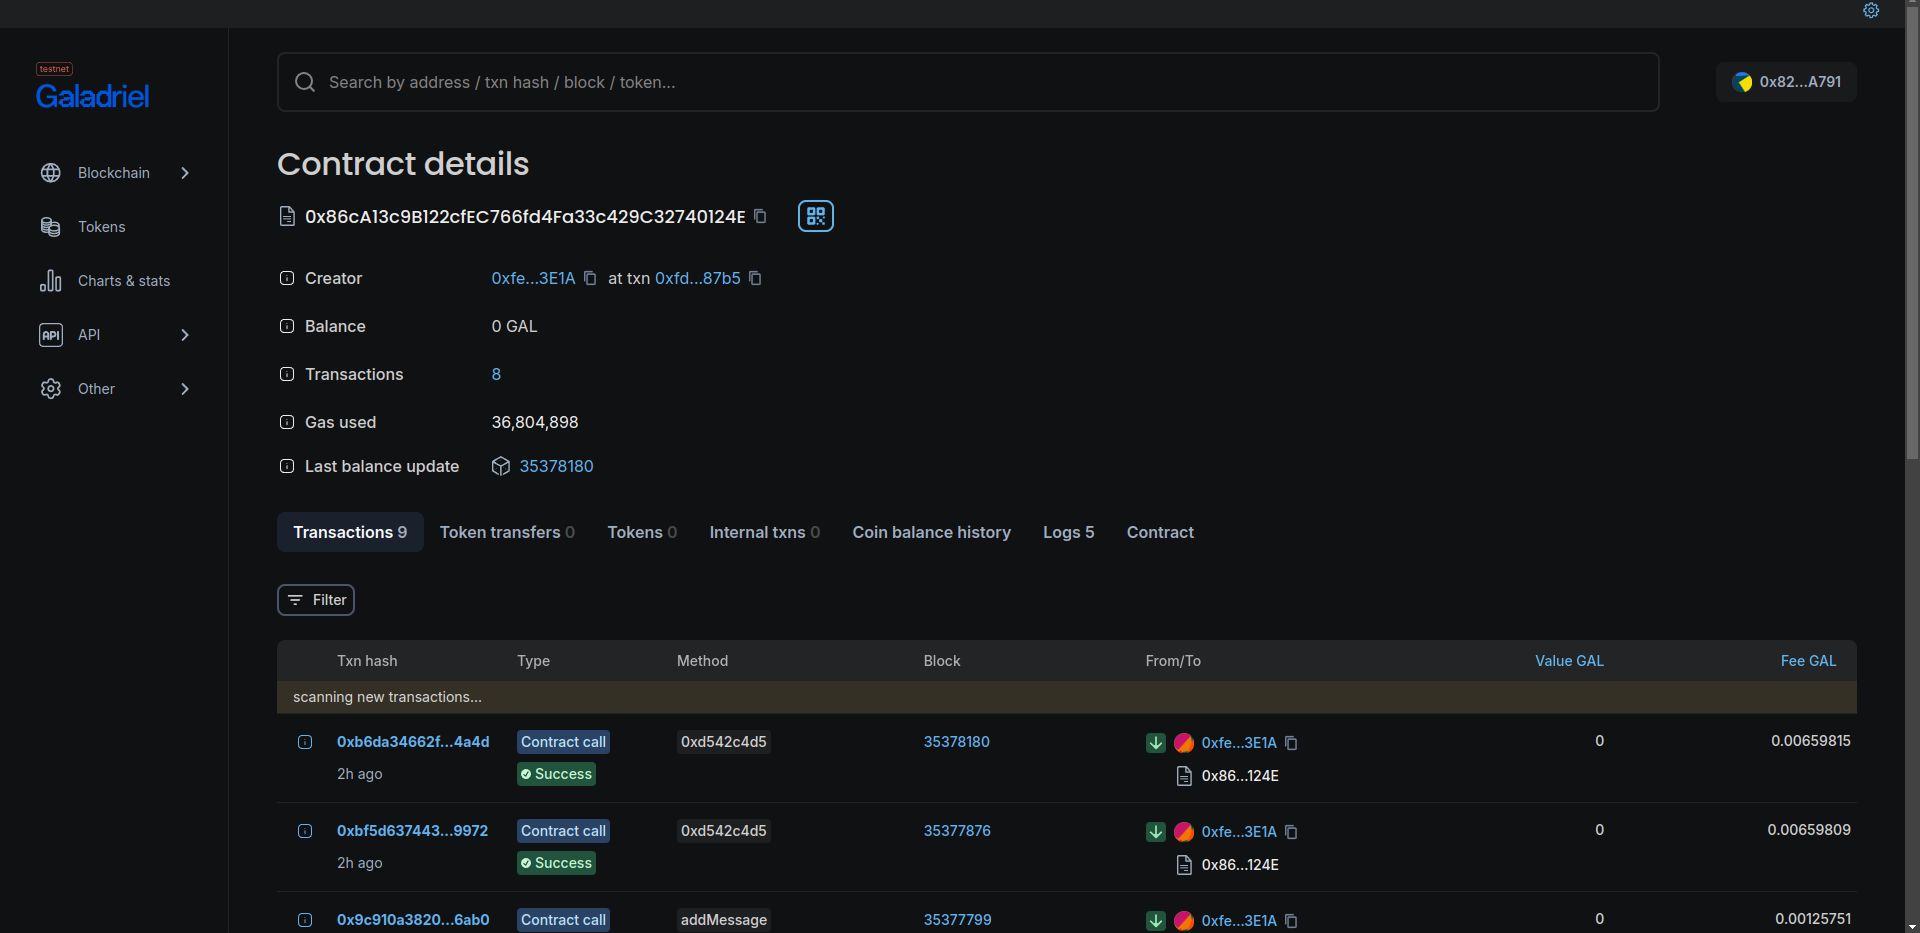Click the Tokens coins icon in sidebar
Image resolution: width=1920 pixels, height=933 pixels.
(x=51, y=227)
